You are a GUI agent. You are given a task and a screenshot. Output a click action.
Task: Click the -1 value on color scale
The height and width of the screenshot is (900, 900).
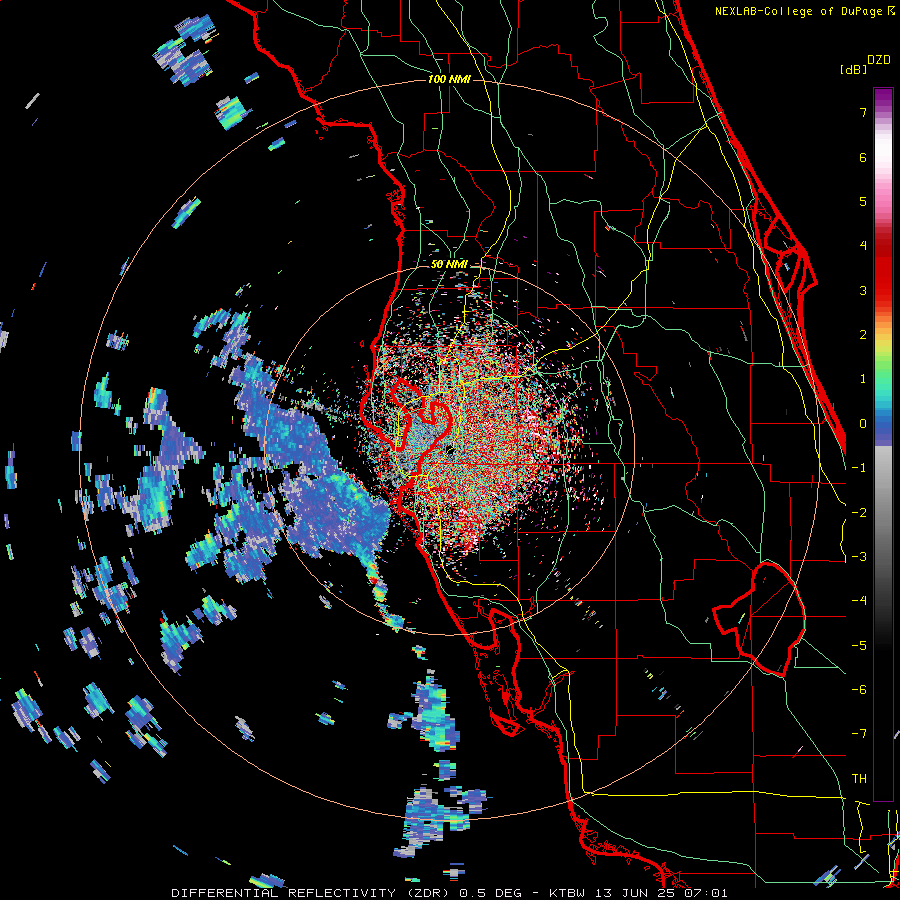point(859,468)
